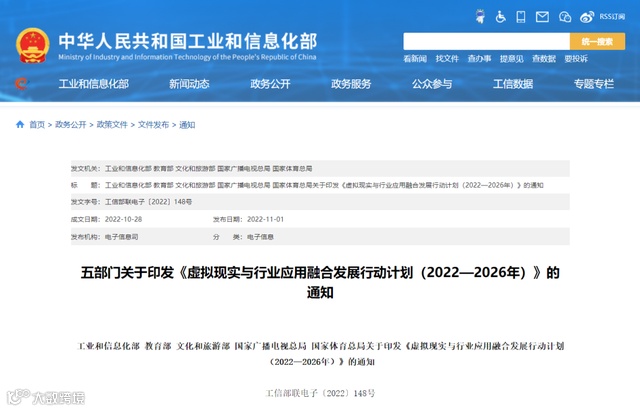The height and width of the screenshot is (411, 640).
Task: Click the envelope mail icon
Action: coord(542,17)
